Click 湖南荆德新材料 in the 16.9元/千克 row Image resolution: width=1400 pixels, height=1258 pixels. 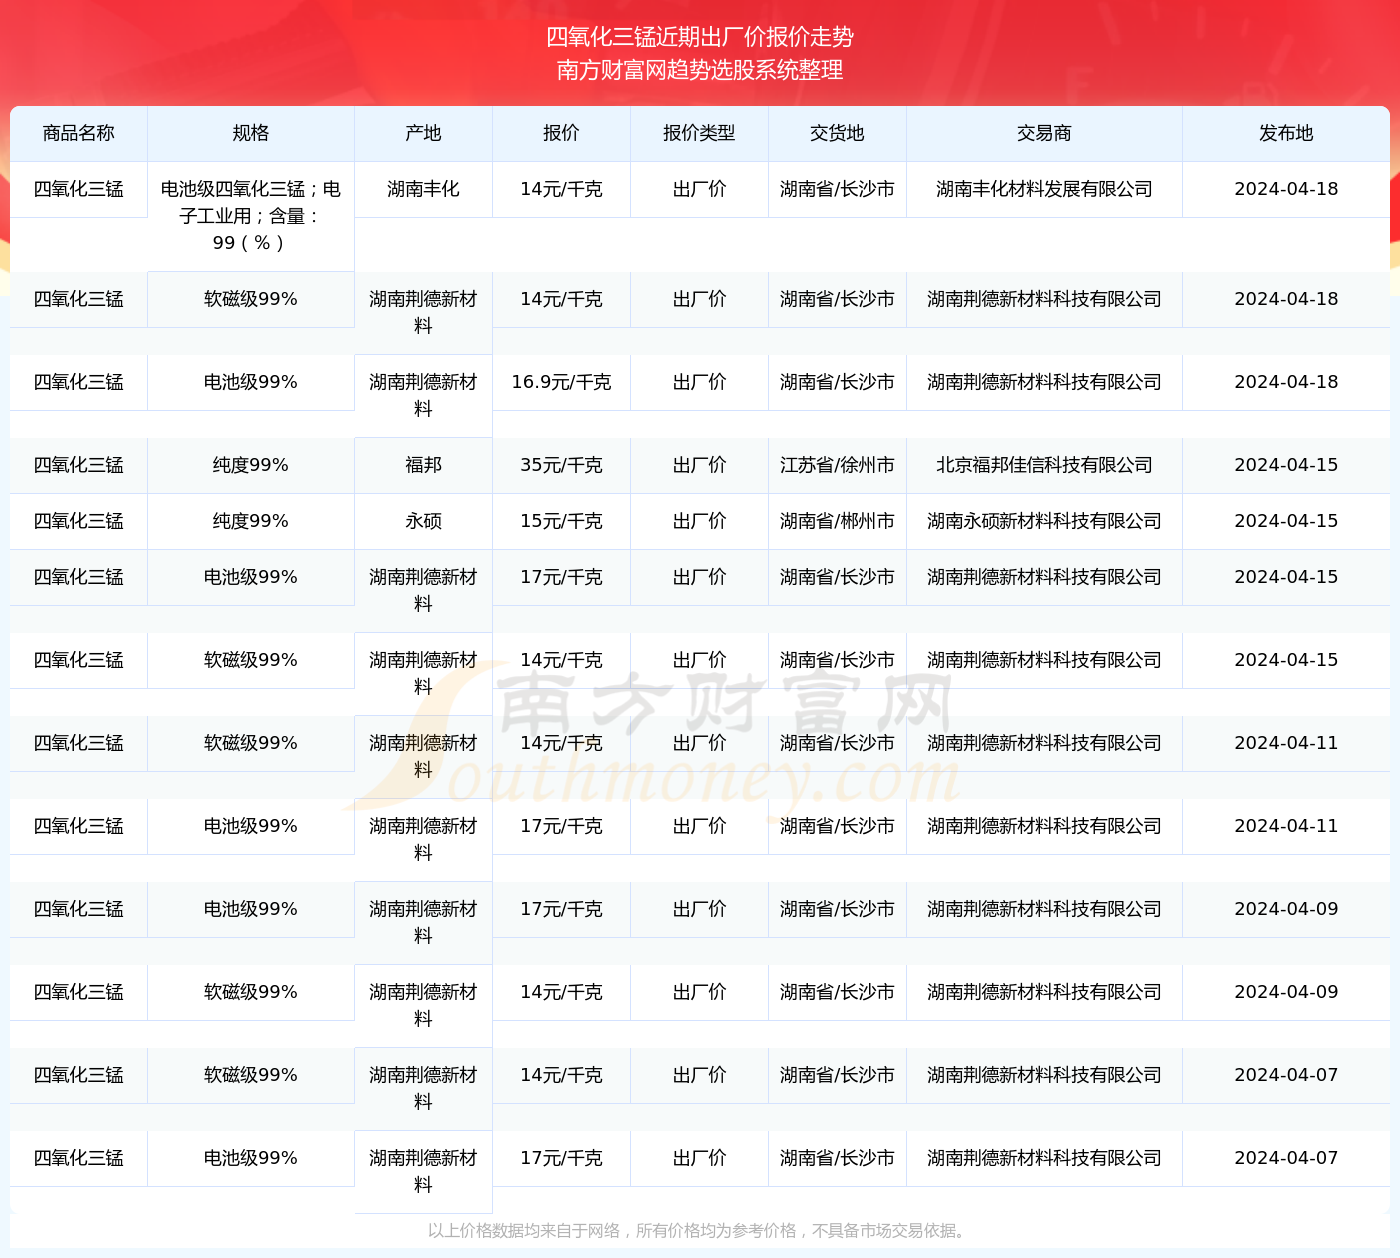[x=423, y=395]
